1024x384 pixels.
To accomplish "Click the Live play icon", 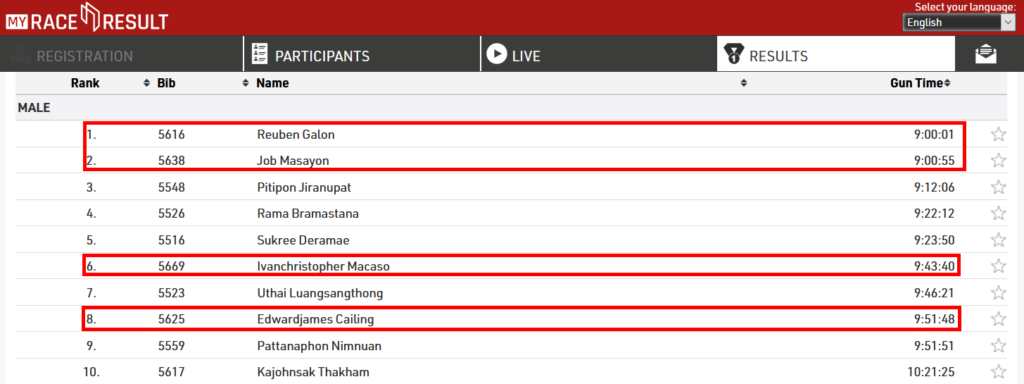I will [497, 54].
